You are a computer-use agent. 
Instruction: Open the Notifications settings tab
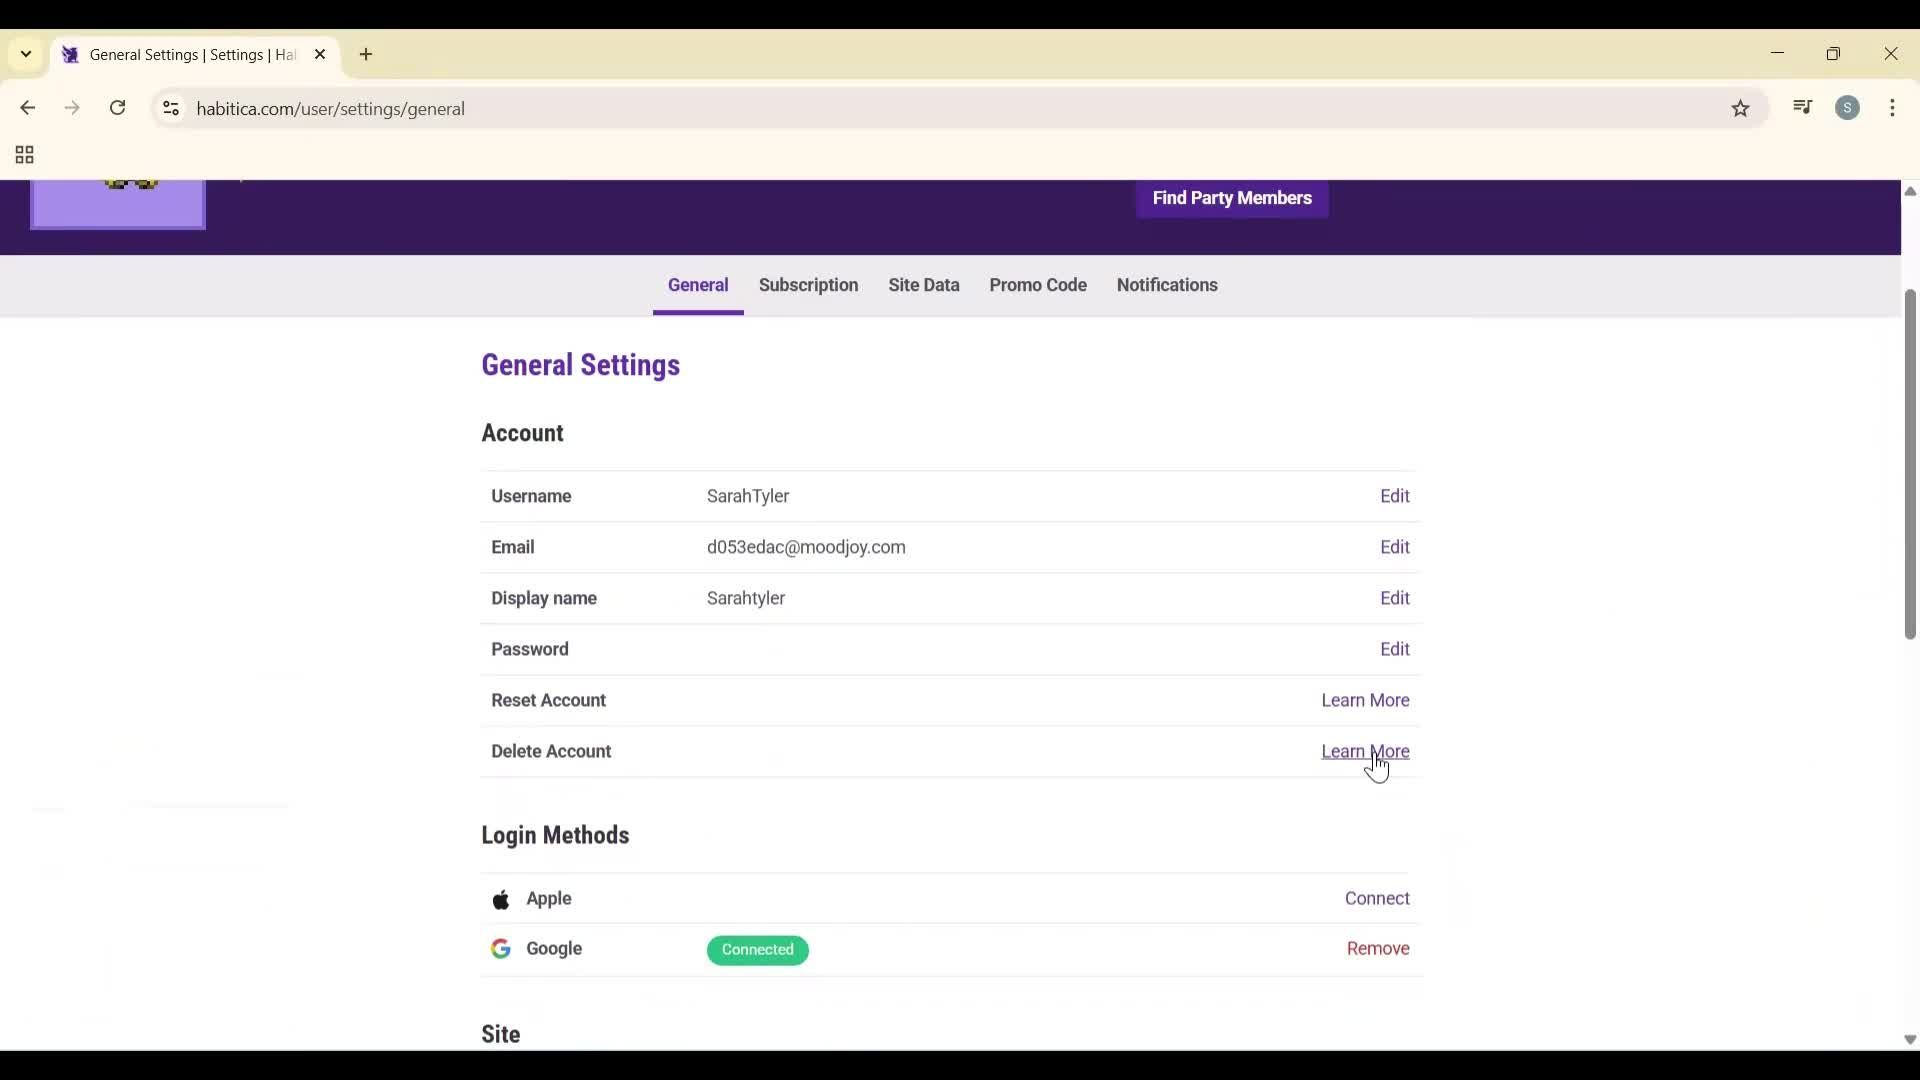point(1167,286)
